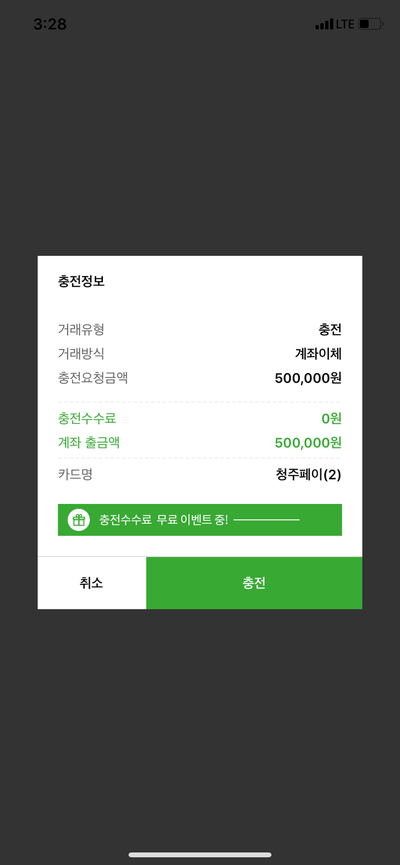The image size is (400, 865).
Task: Click the 충전 transaction type value
Action: (x=330, y=330)
